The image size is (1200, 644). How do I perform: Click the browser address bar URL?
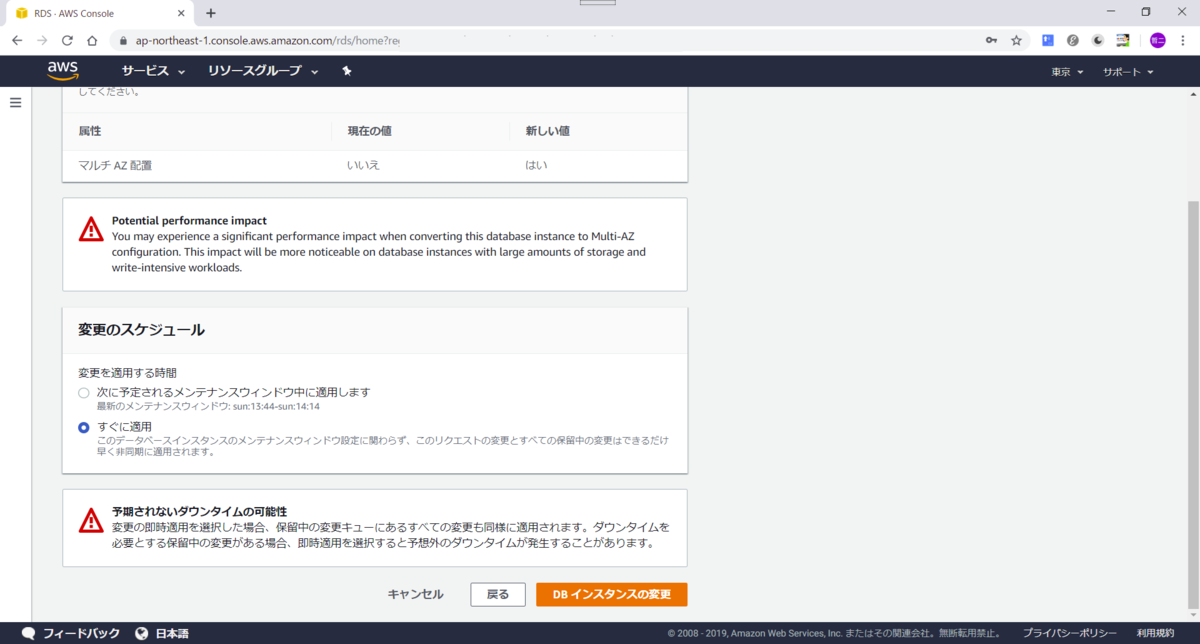[268, 41]
